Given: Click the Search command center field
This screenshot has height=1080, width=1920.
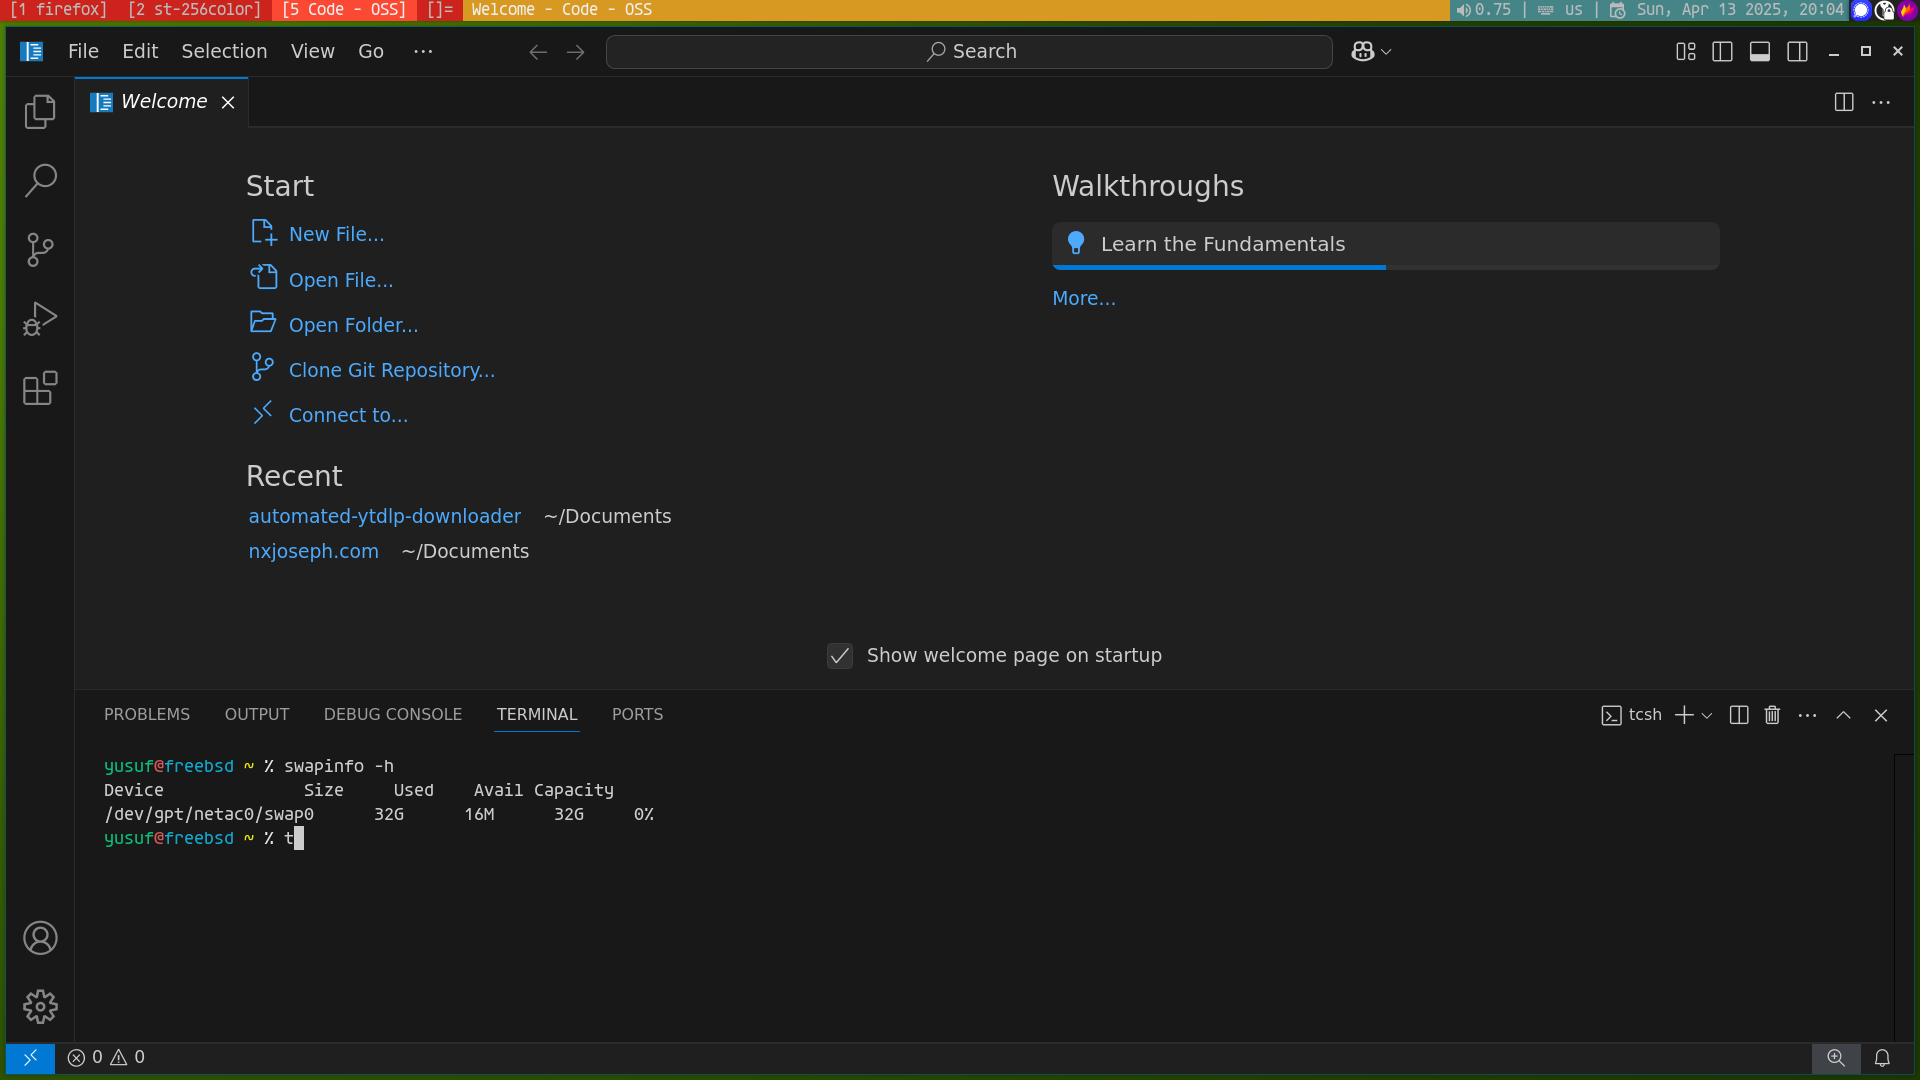Looking at the screenshot, I should (x=969, y=52).
